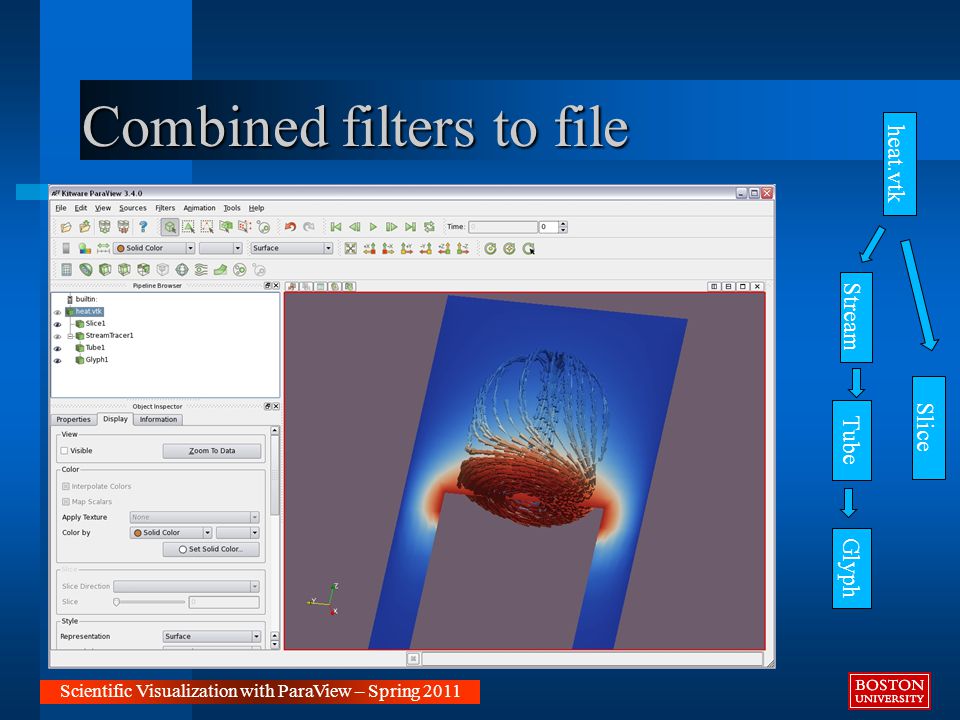Toggle color legend visibility icon
The width and height of the screenshot is (960, 720).
(66, 249)
